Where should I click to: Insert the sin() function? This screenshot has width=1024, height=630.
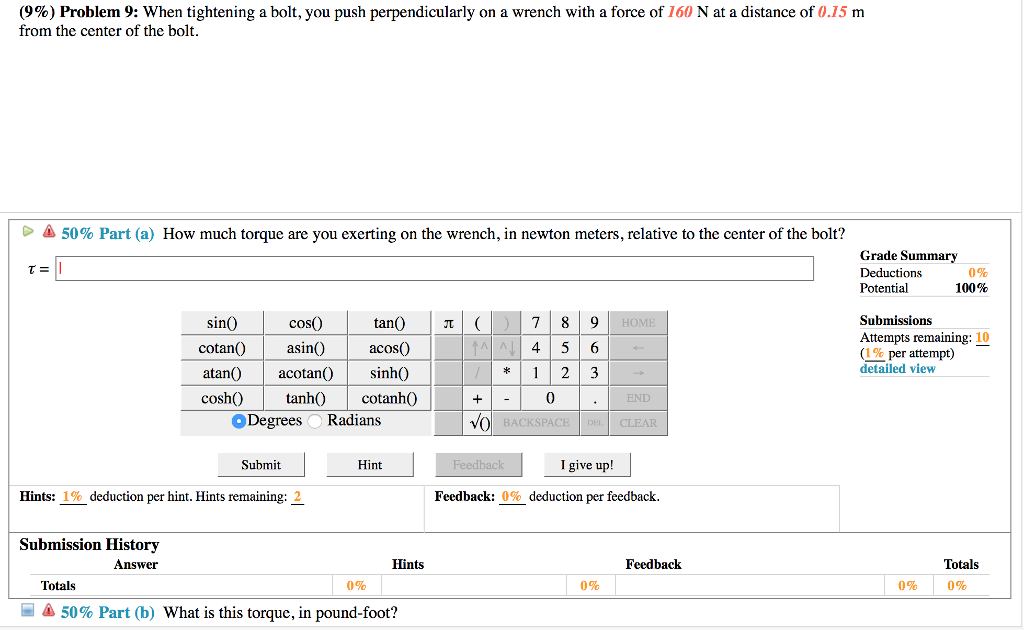click(221, 323)
